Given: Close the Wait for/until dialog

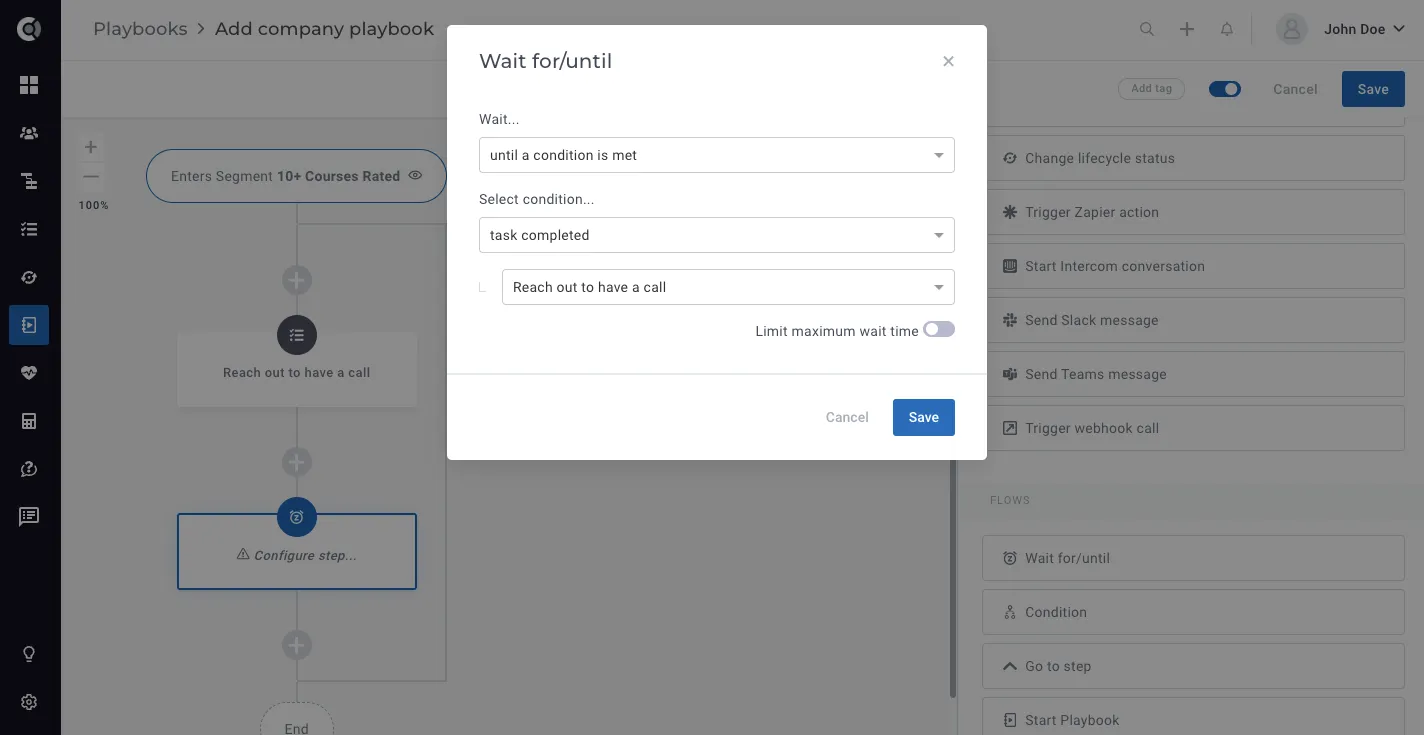Looking at the screenshot, I should 948,61.
